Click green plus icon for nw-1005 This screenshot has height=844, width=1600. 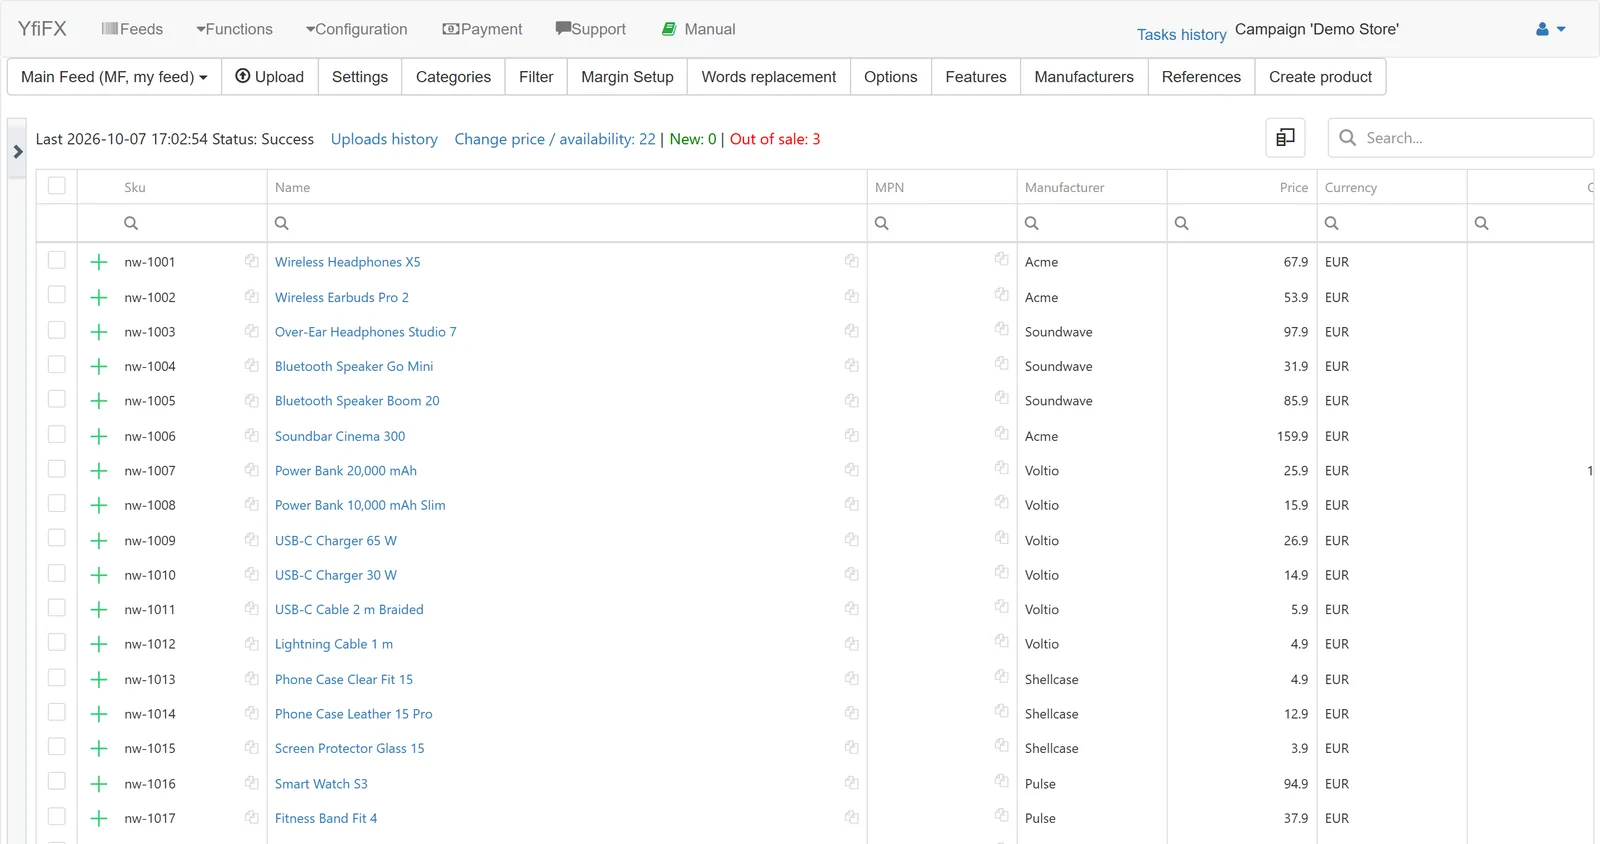(x=99, y=401)
